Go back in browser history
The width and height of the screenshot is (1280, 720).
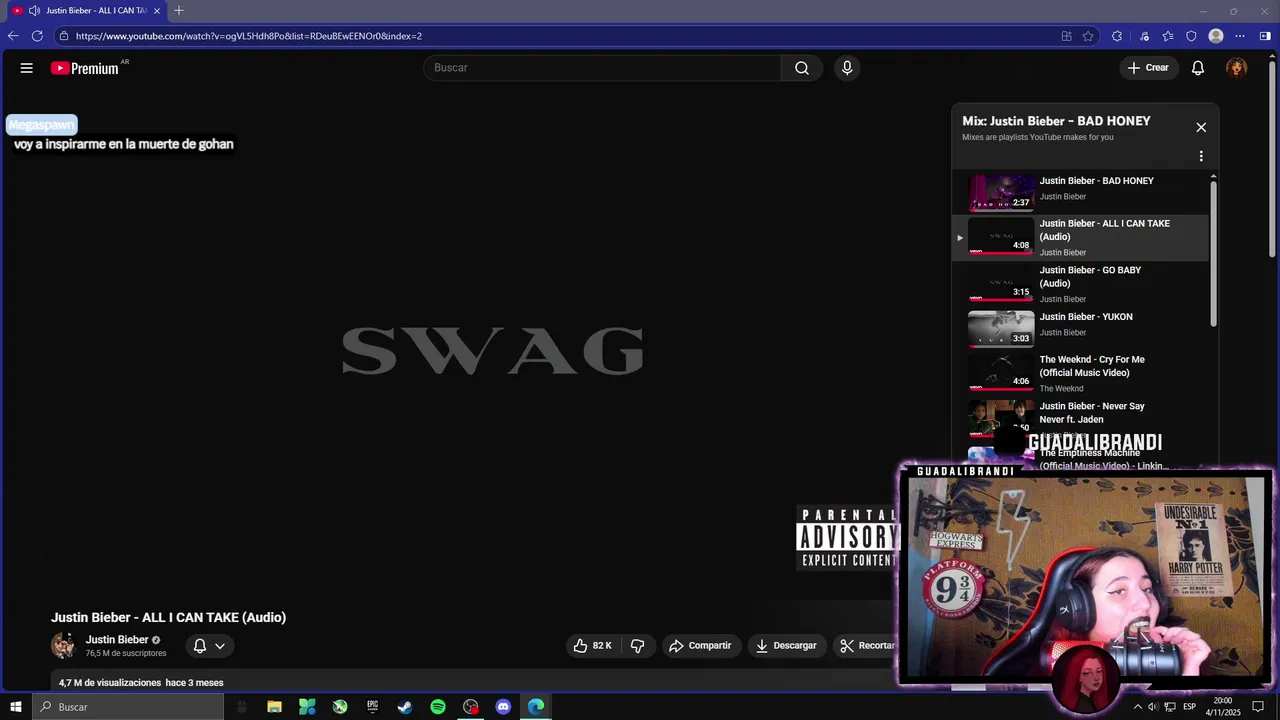13,36
